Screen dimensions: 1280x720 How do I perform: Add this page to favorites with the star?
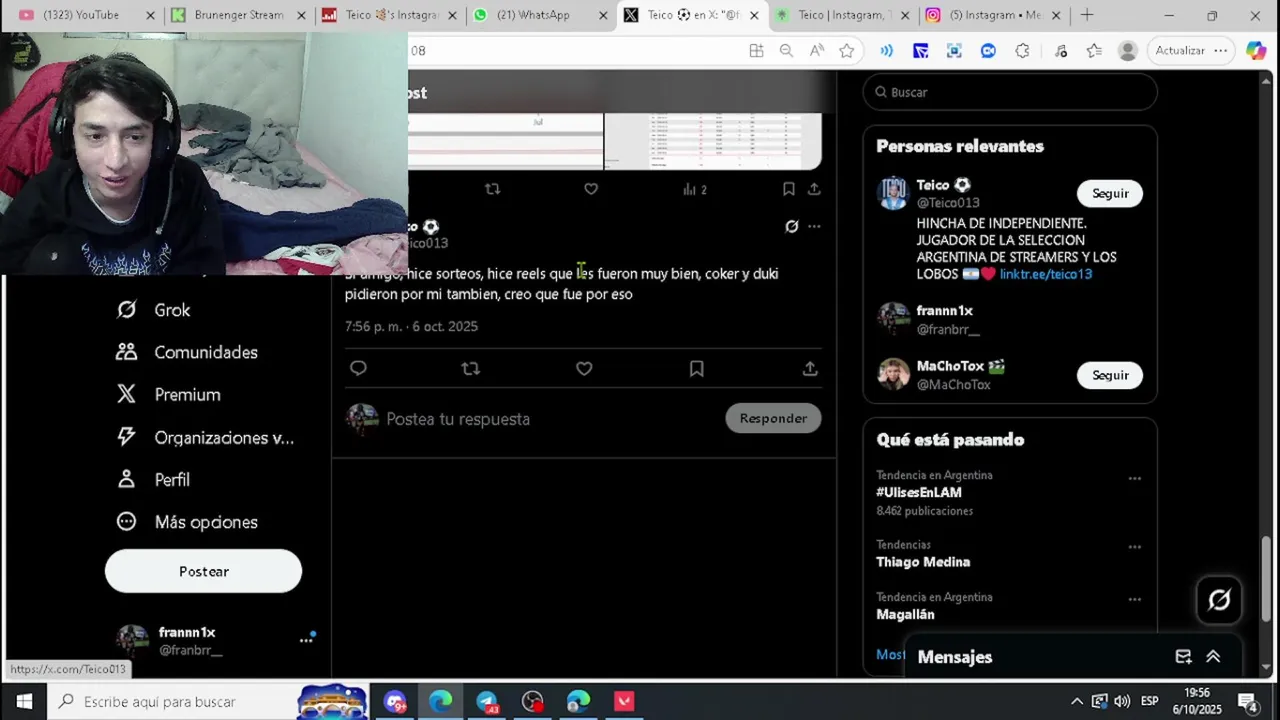click(x=847, y=51)
